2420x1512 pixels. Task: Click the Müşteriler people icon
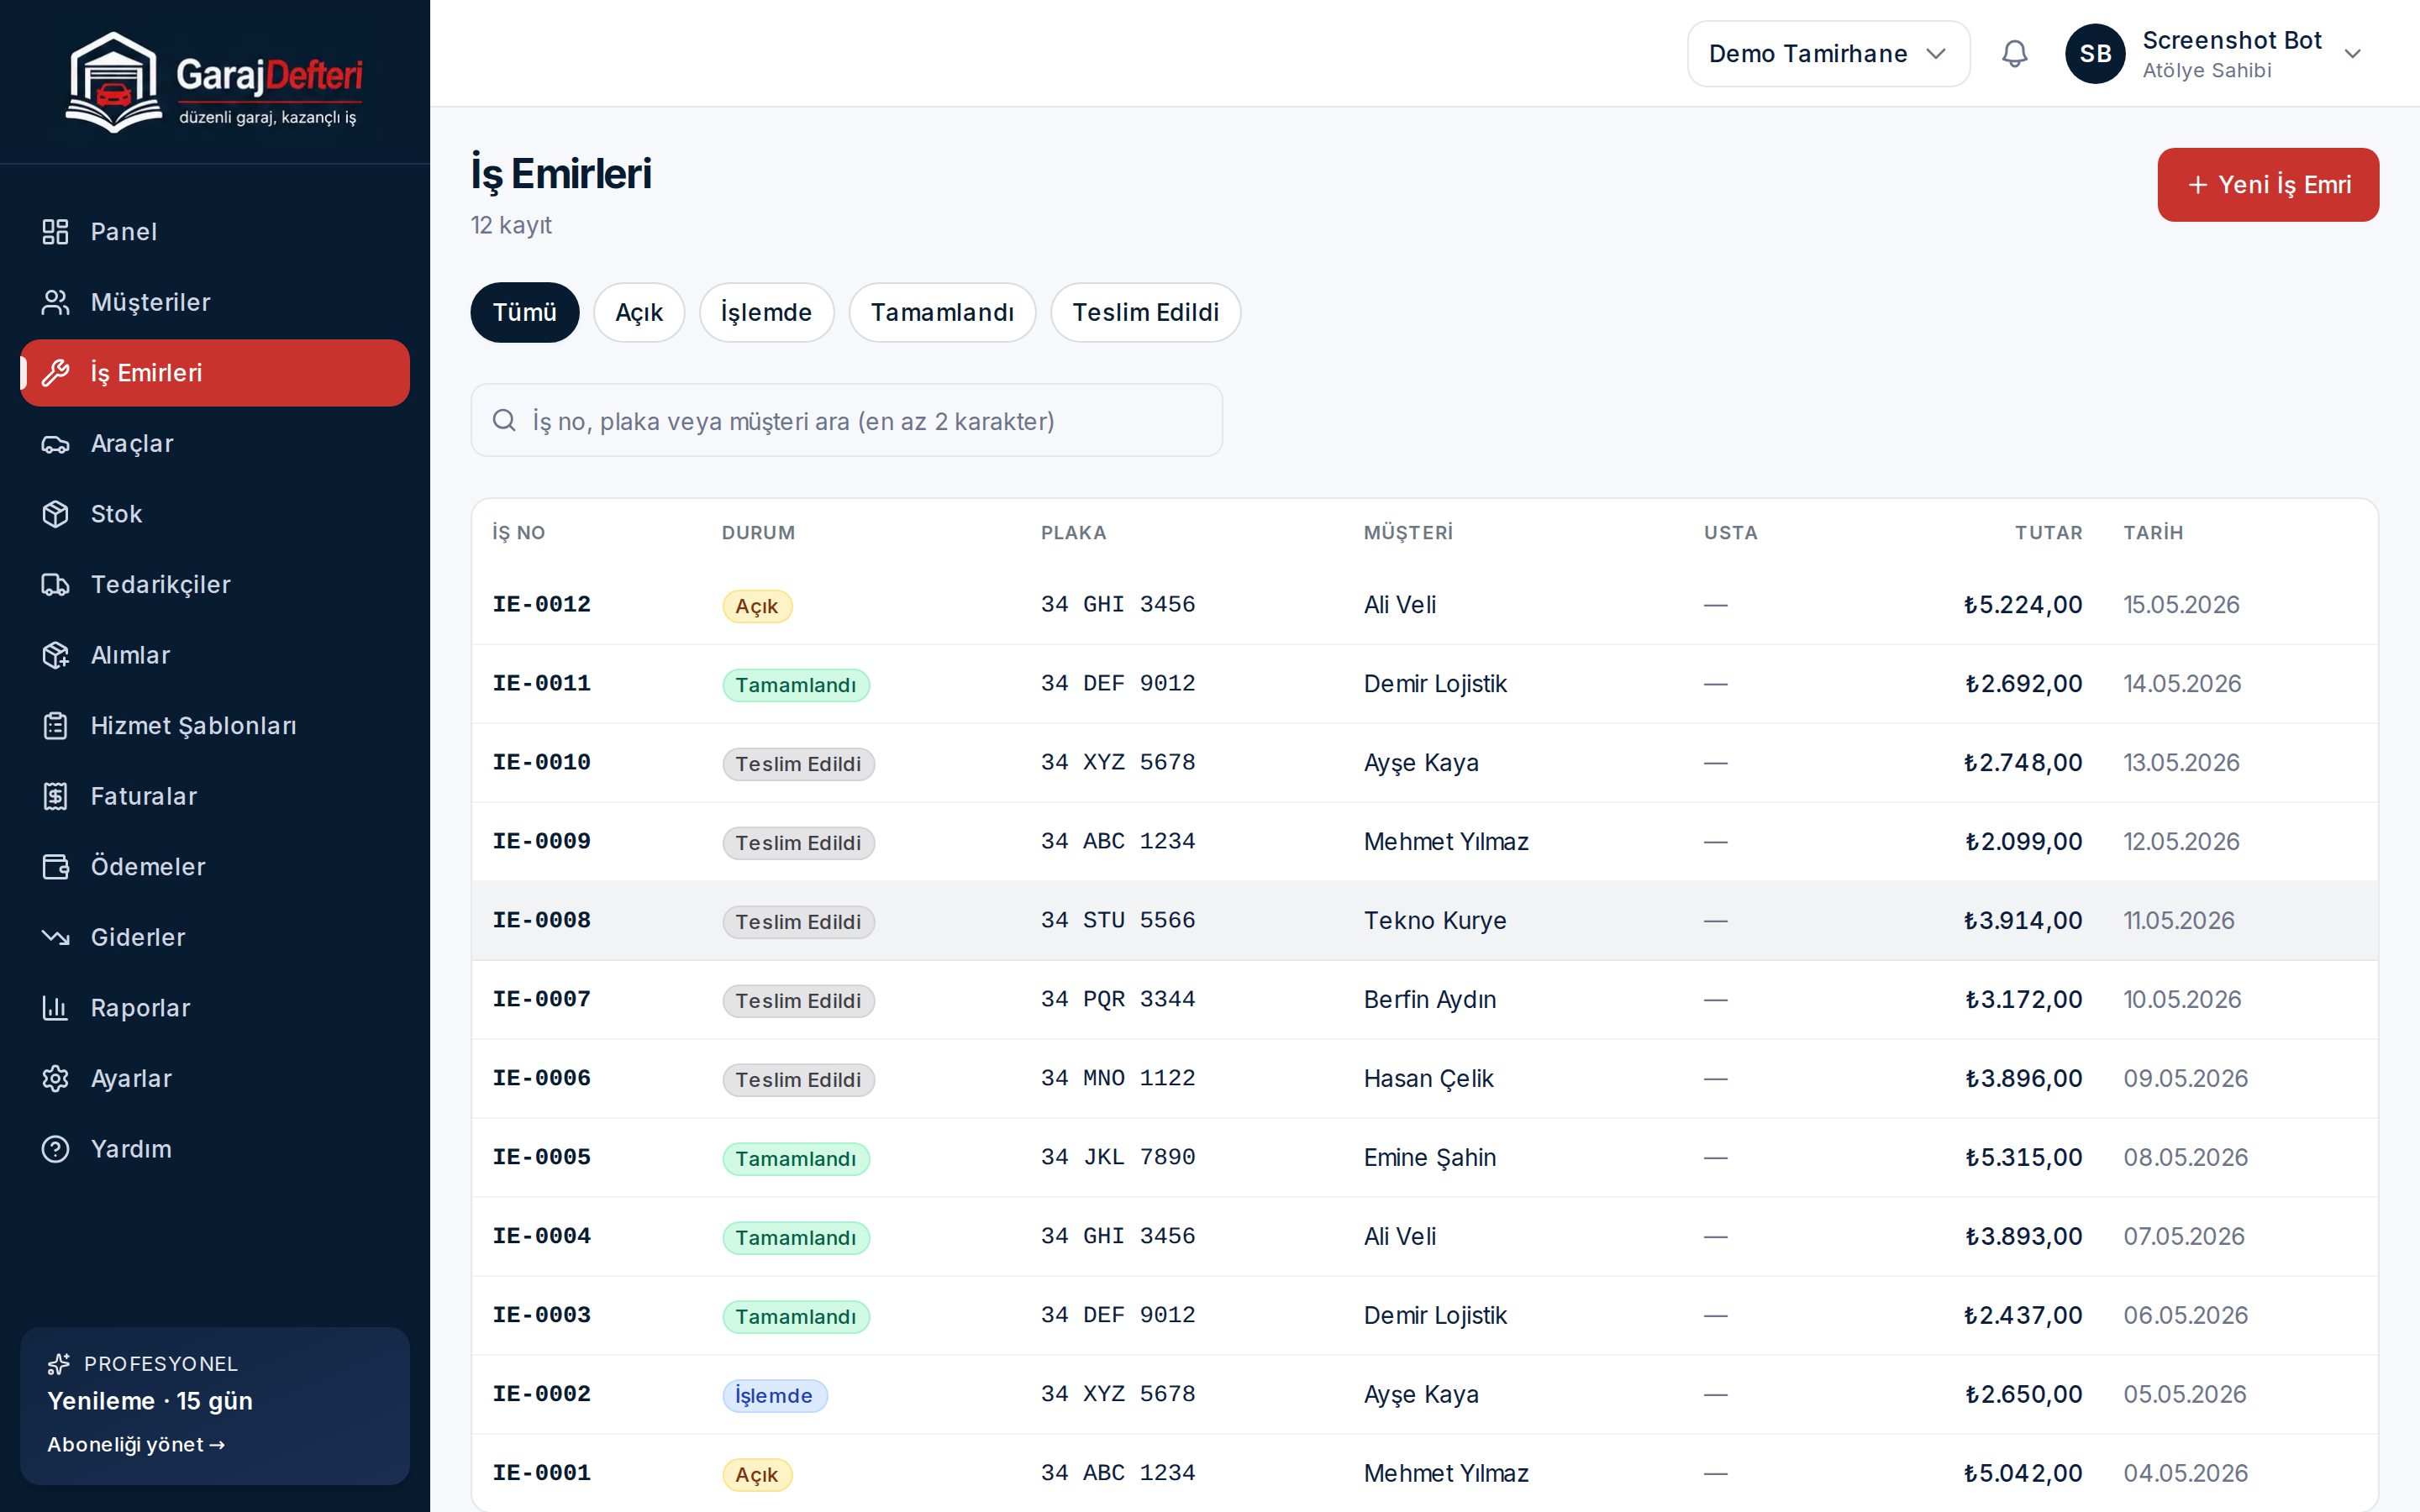[55, 302]
